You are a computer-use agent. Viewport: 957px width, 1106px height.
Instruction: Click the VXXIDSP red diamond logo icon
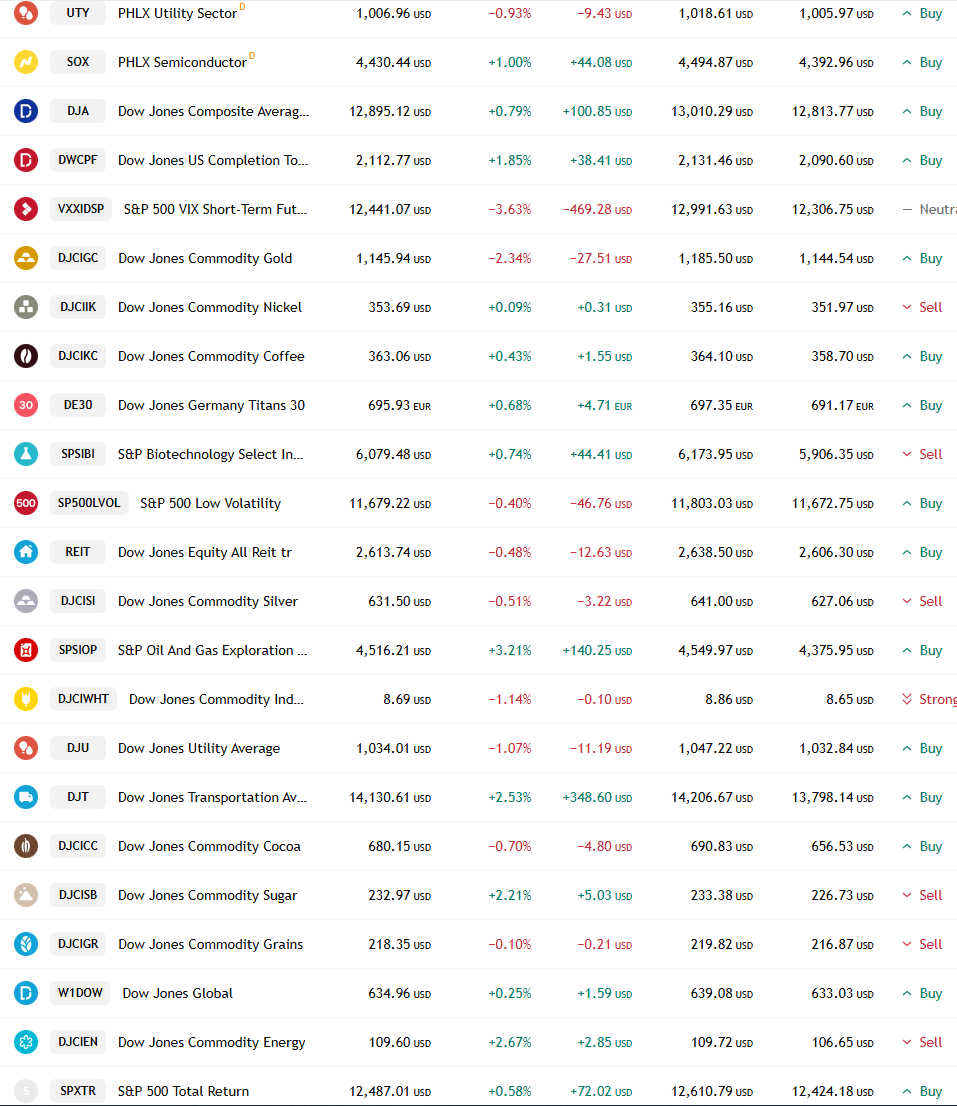(26, 209)
